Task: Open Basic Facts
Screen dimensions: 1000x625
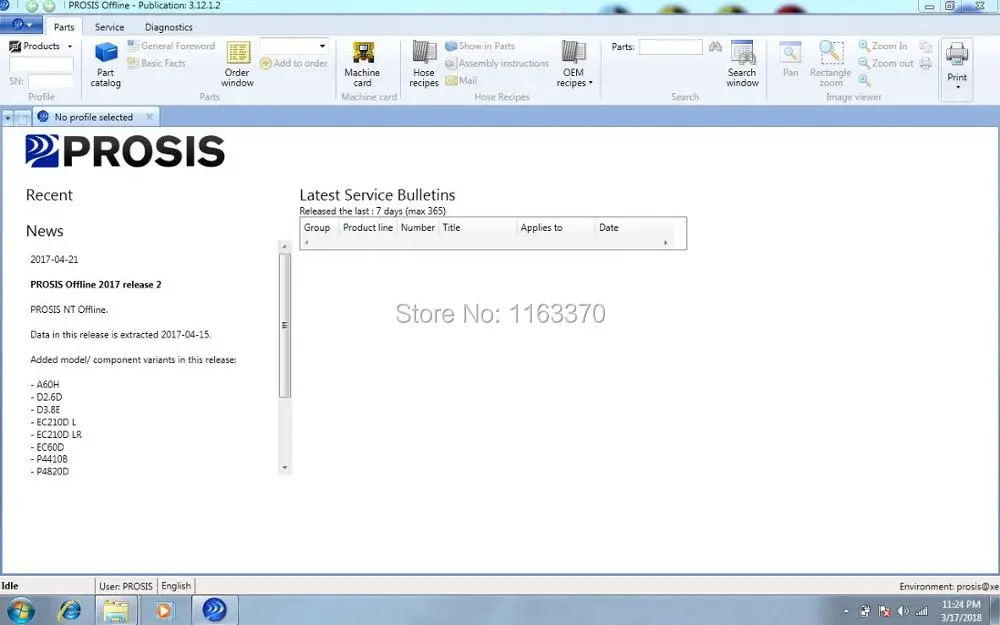Action: coord(156,63)
